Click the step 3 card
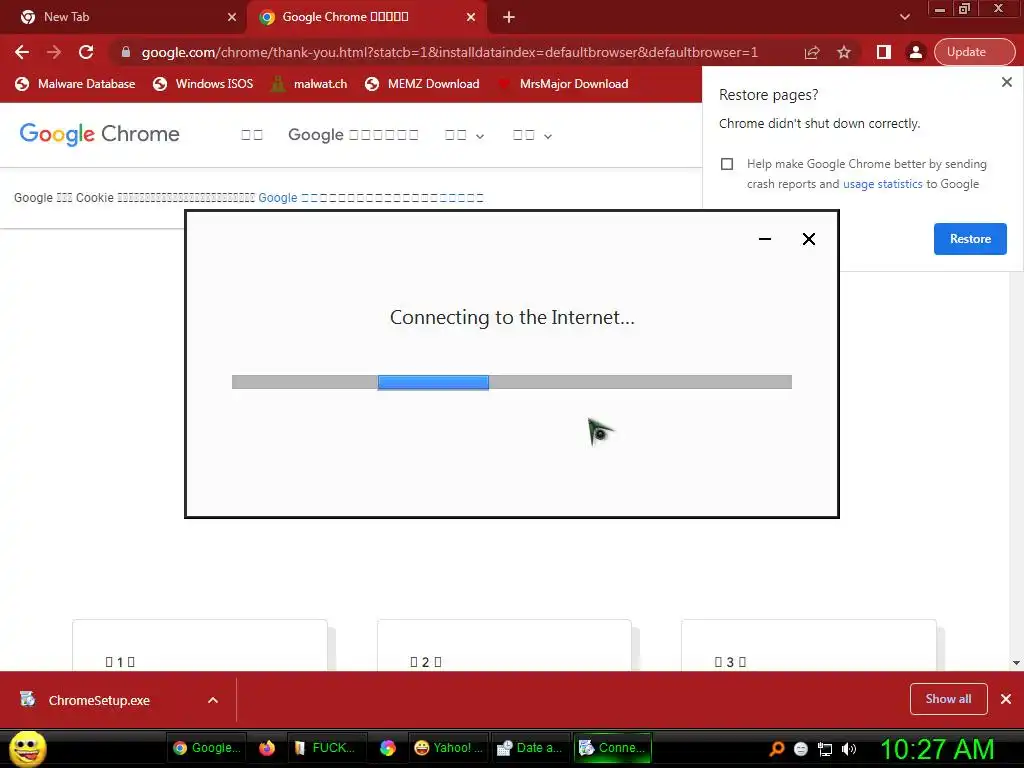 (808, 645)
